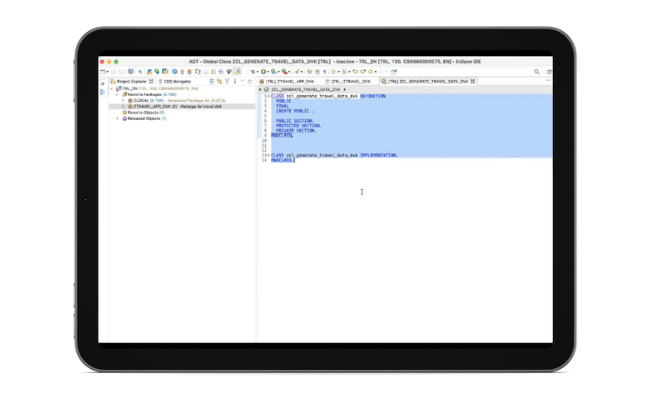Collapse the Favorite Packages node
The height and width of the screenshot is (400, 650).
[118, 95]
